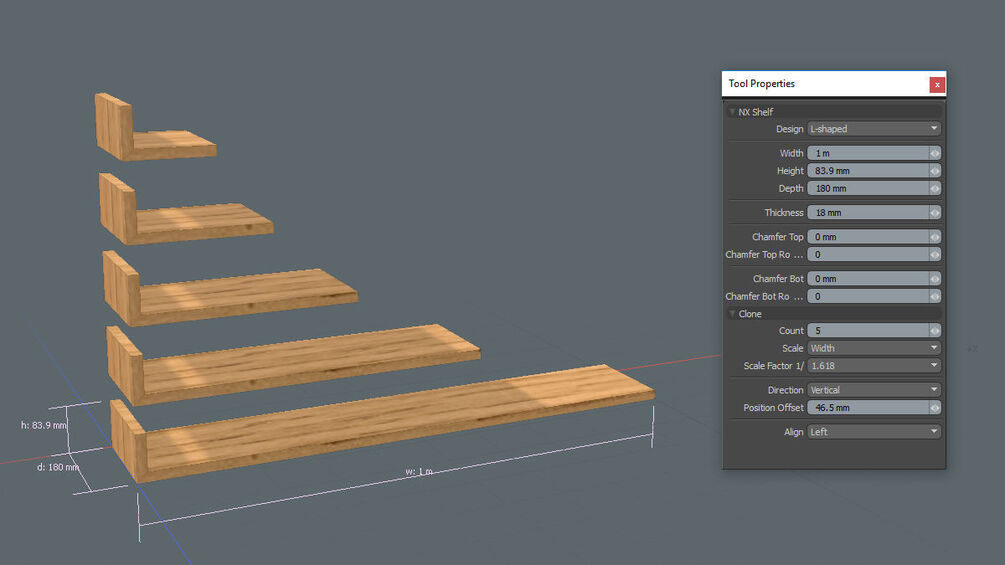Collapse the NX Shelf section

pos(732,111)
